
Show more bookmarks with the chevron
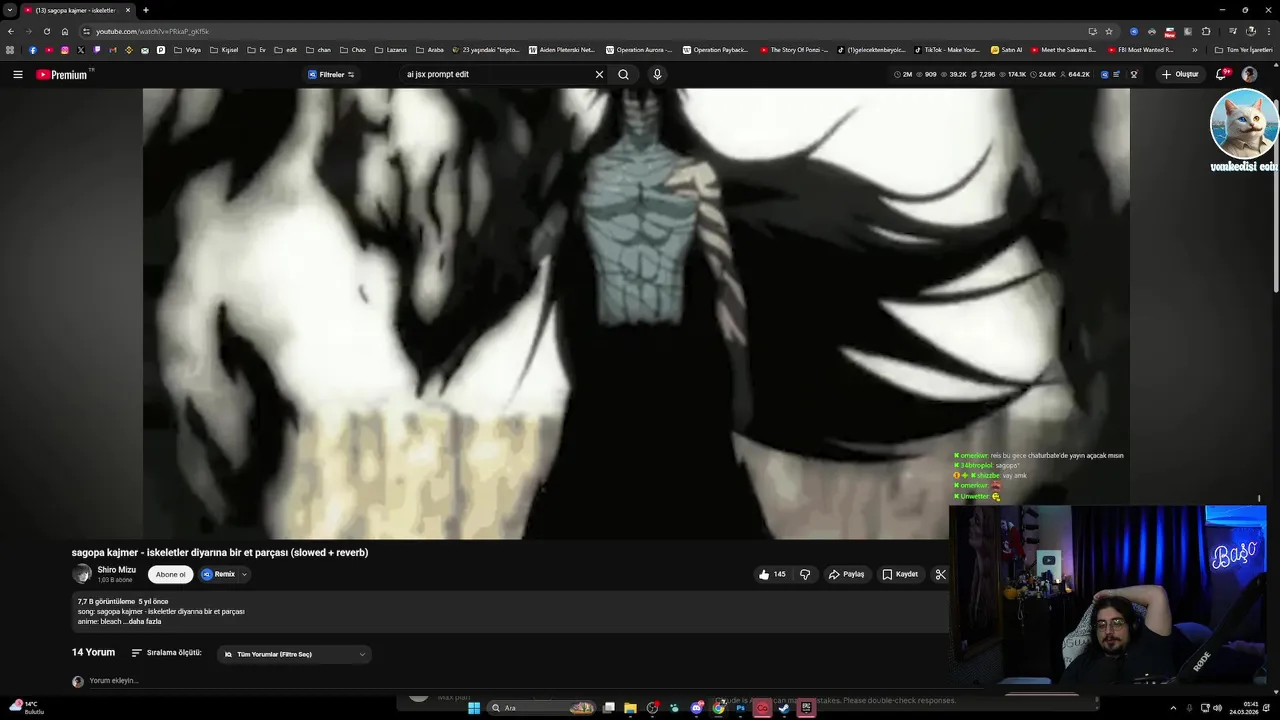1194,50
